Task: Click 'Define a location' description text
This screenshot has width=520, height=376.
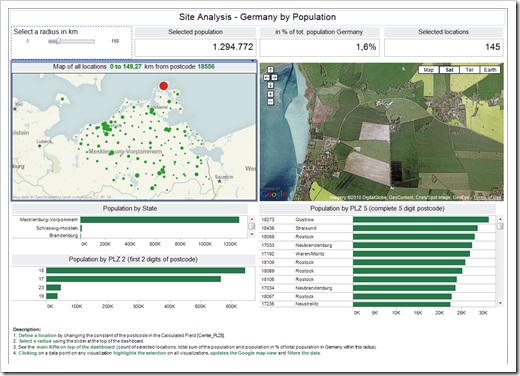Action: pyautogui.click(x=38, y=335)
